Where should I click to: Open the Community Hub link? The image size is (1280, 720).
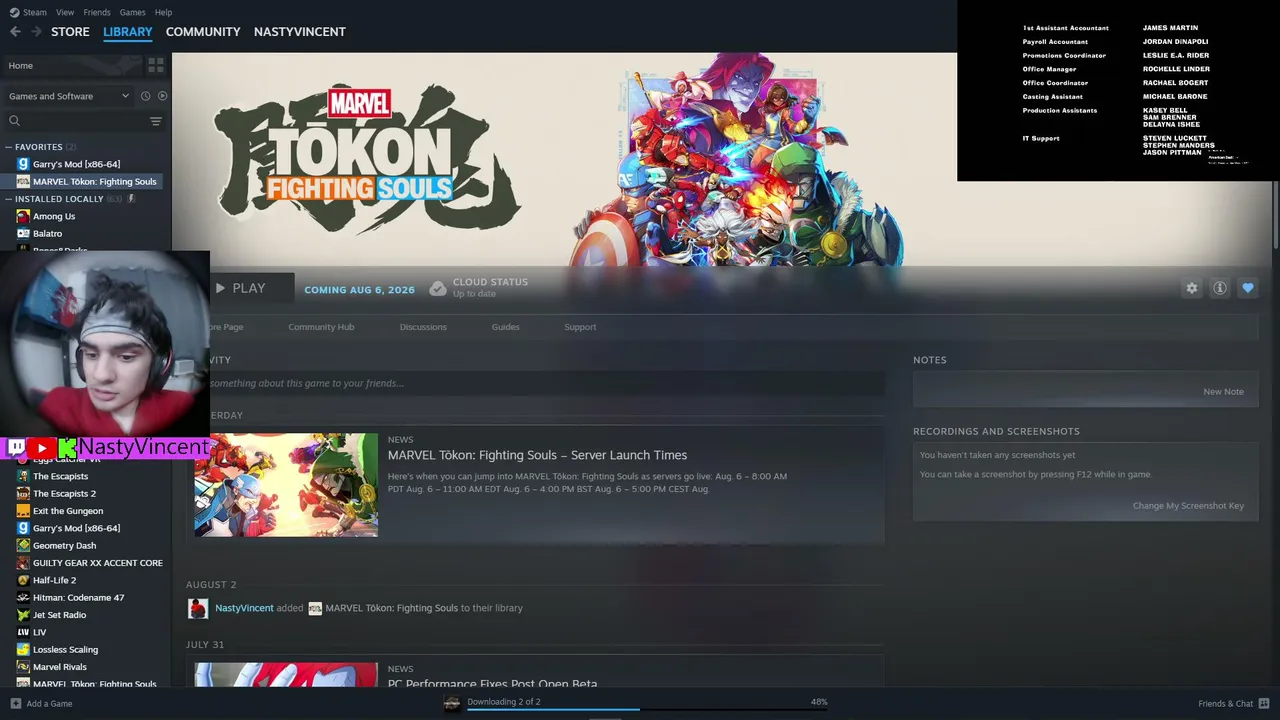click(x=321, y=327)
